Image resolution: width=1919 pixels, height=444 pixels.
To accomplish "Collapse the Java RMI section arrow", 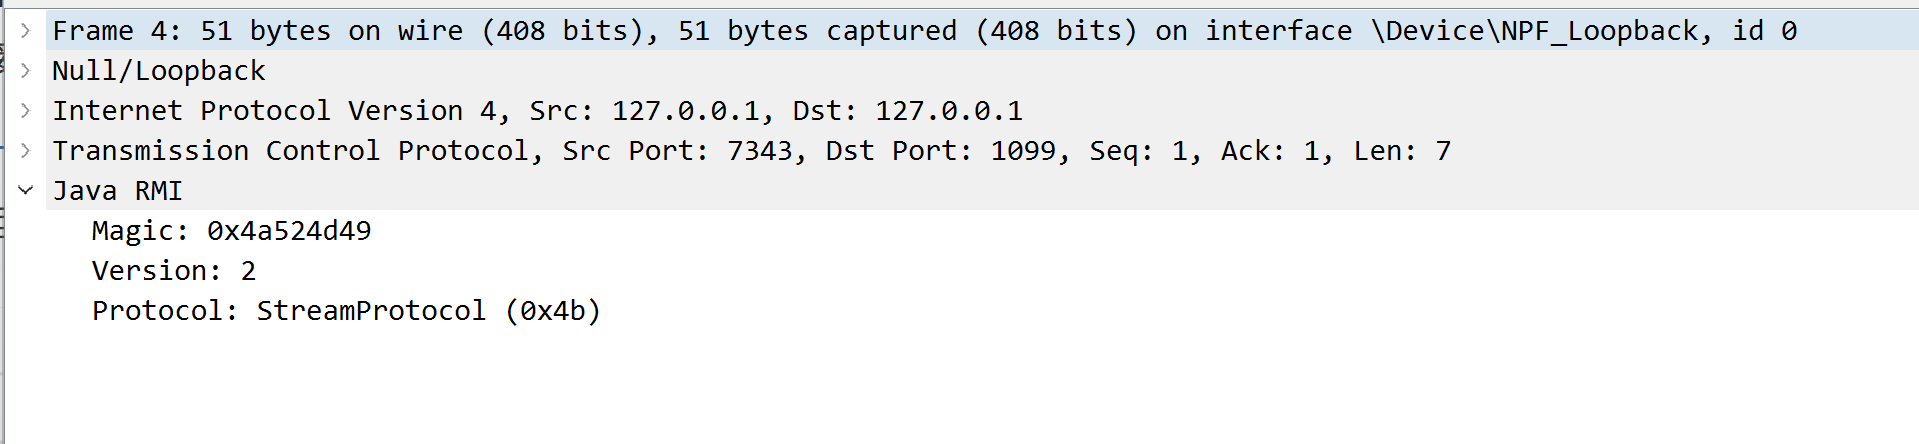I will pos(26,191).
